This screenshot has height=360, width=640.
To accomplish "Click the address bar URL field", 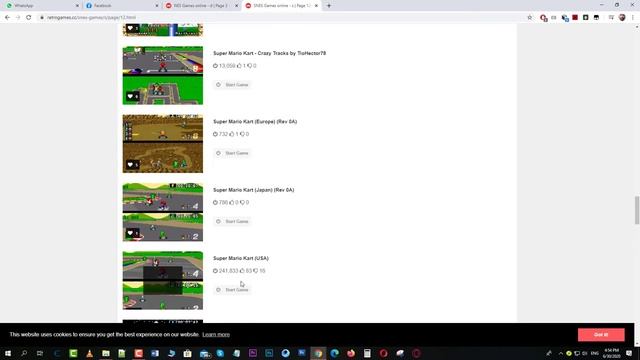I will (282, 18).
